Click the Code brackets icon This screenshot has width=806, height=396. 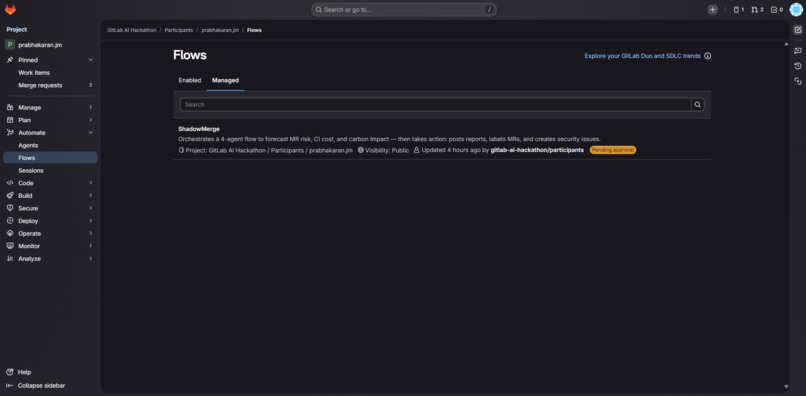(10, 183)
